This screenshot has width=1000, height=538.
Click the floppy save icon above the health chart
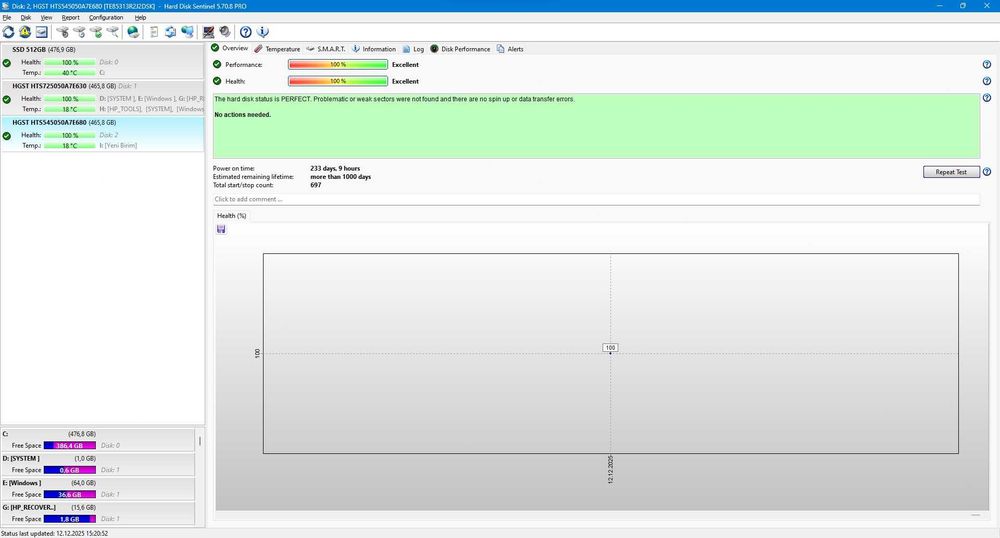coord(221,229)
